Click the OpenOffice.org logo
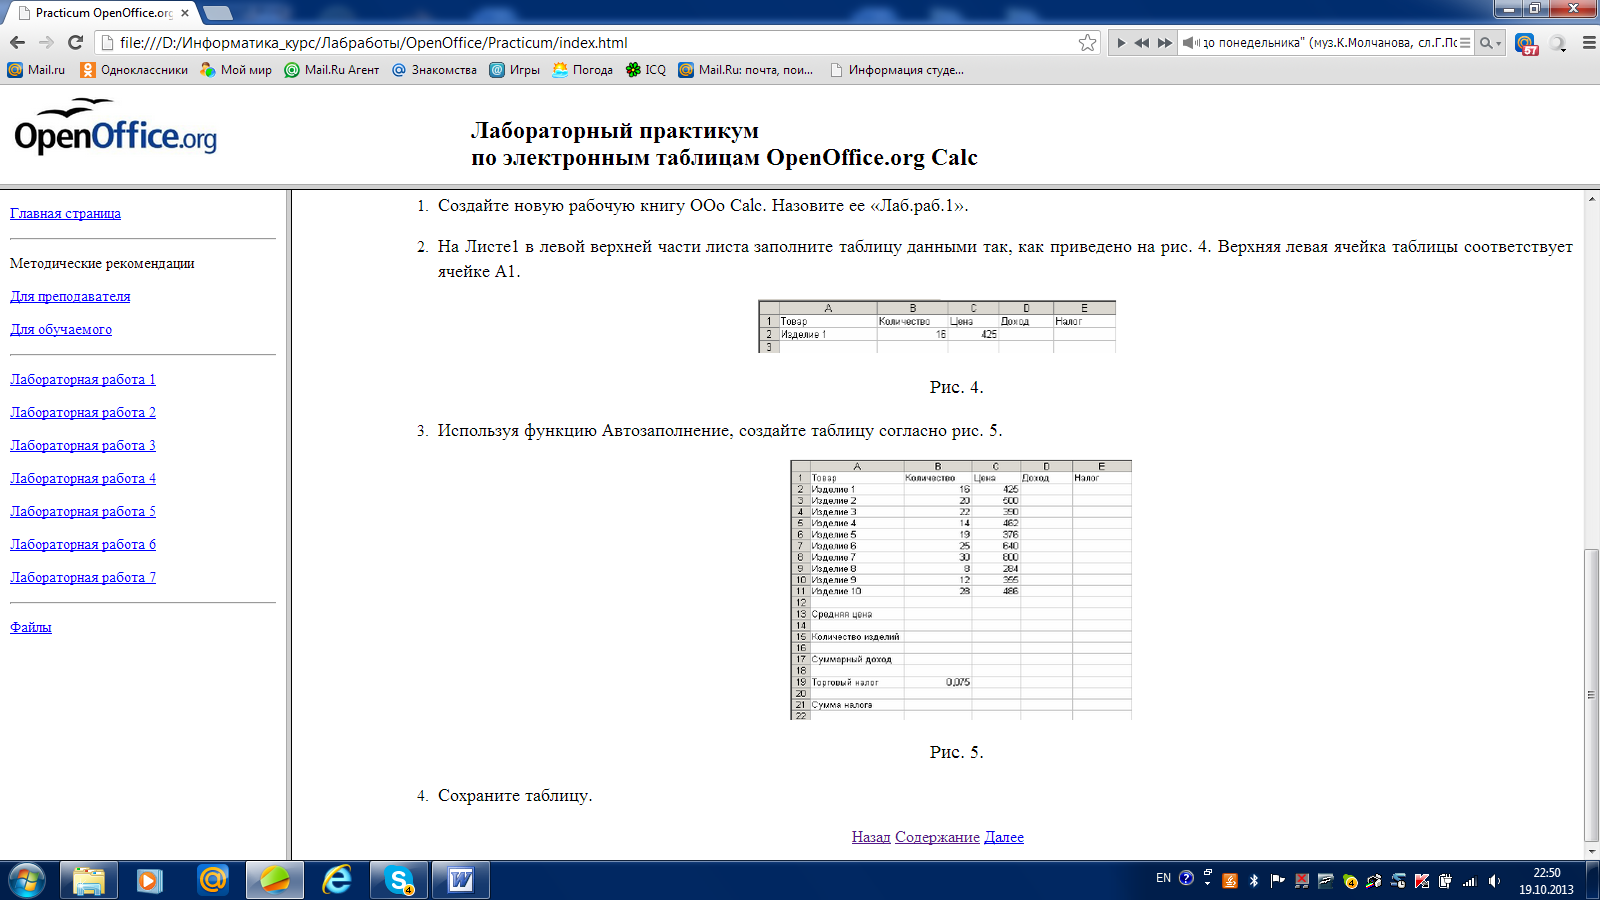 coord(115,127)
